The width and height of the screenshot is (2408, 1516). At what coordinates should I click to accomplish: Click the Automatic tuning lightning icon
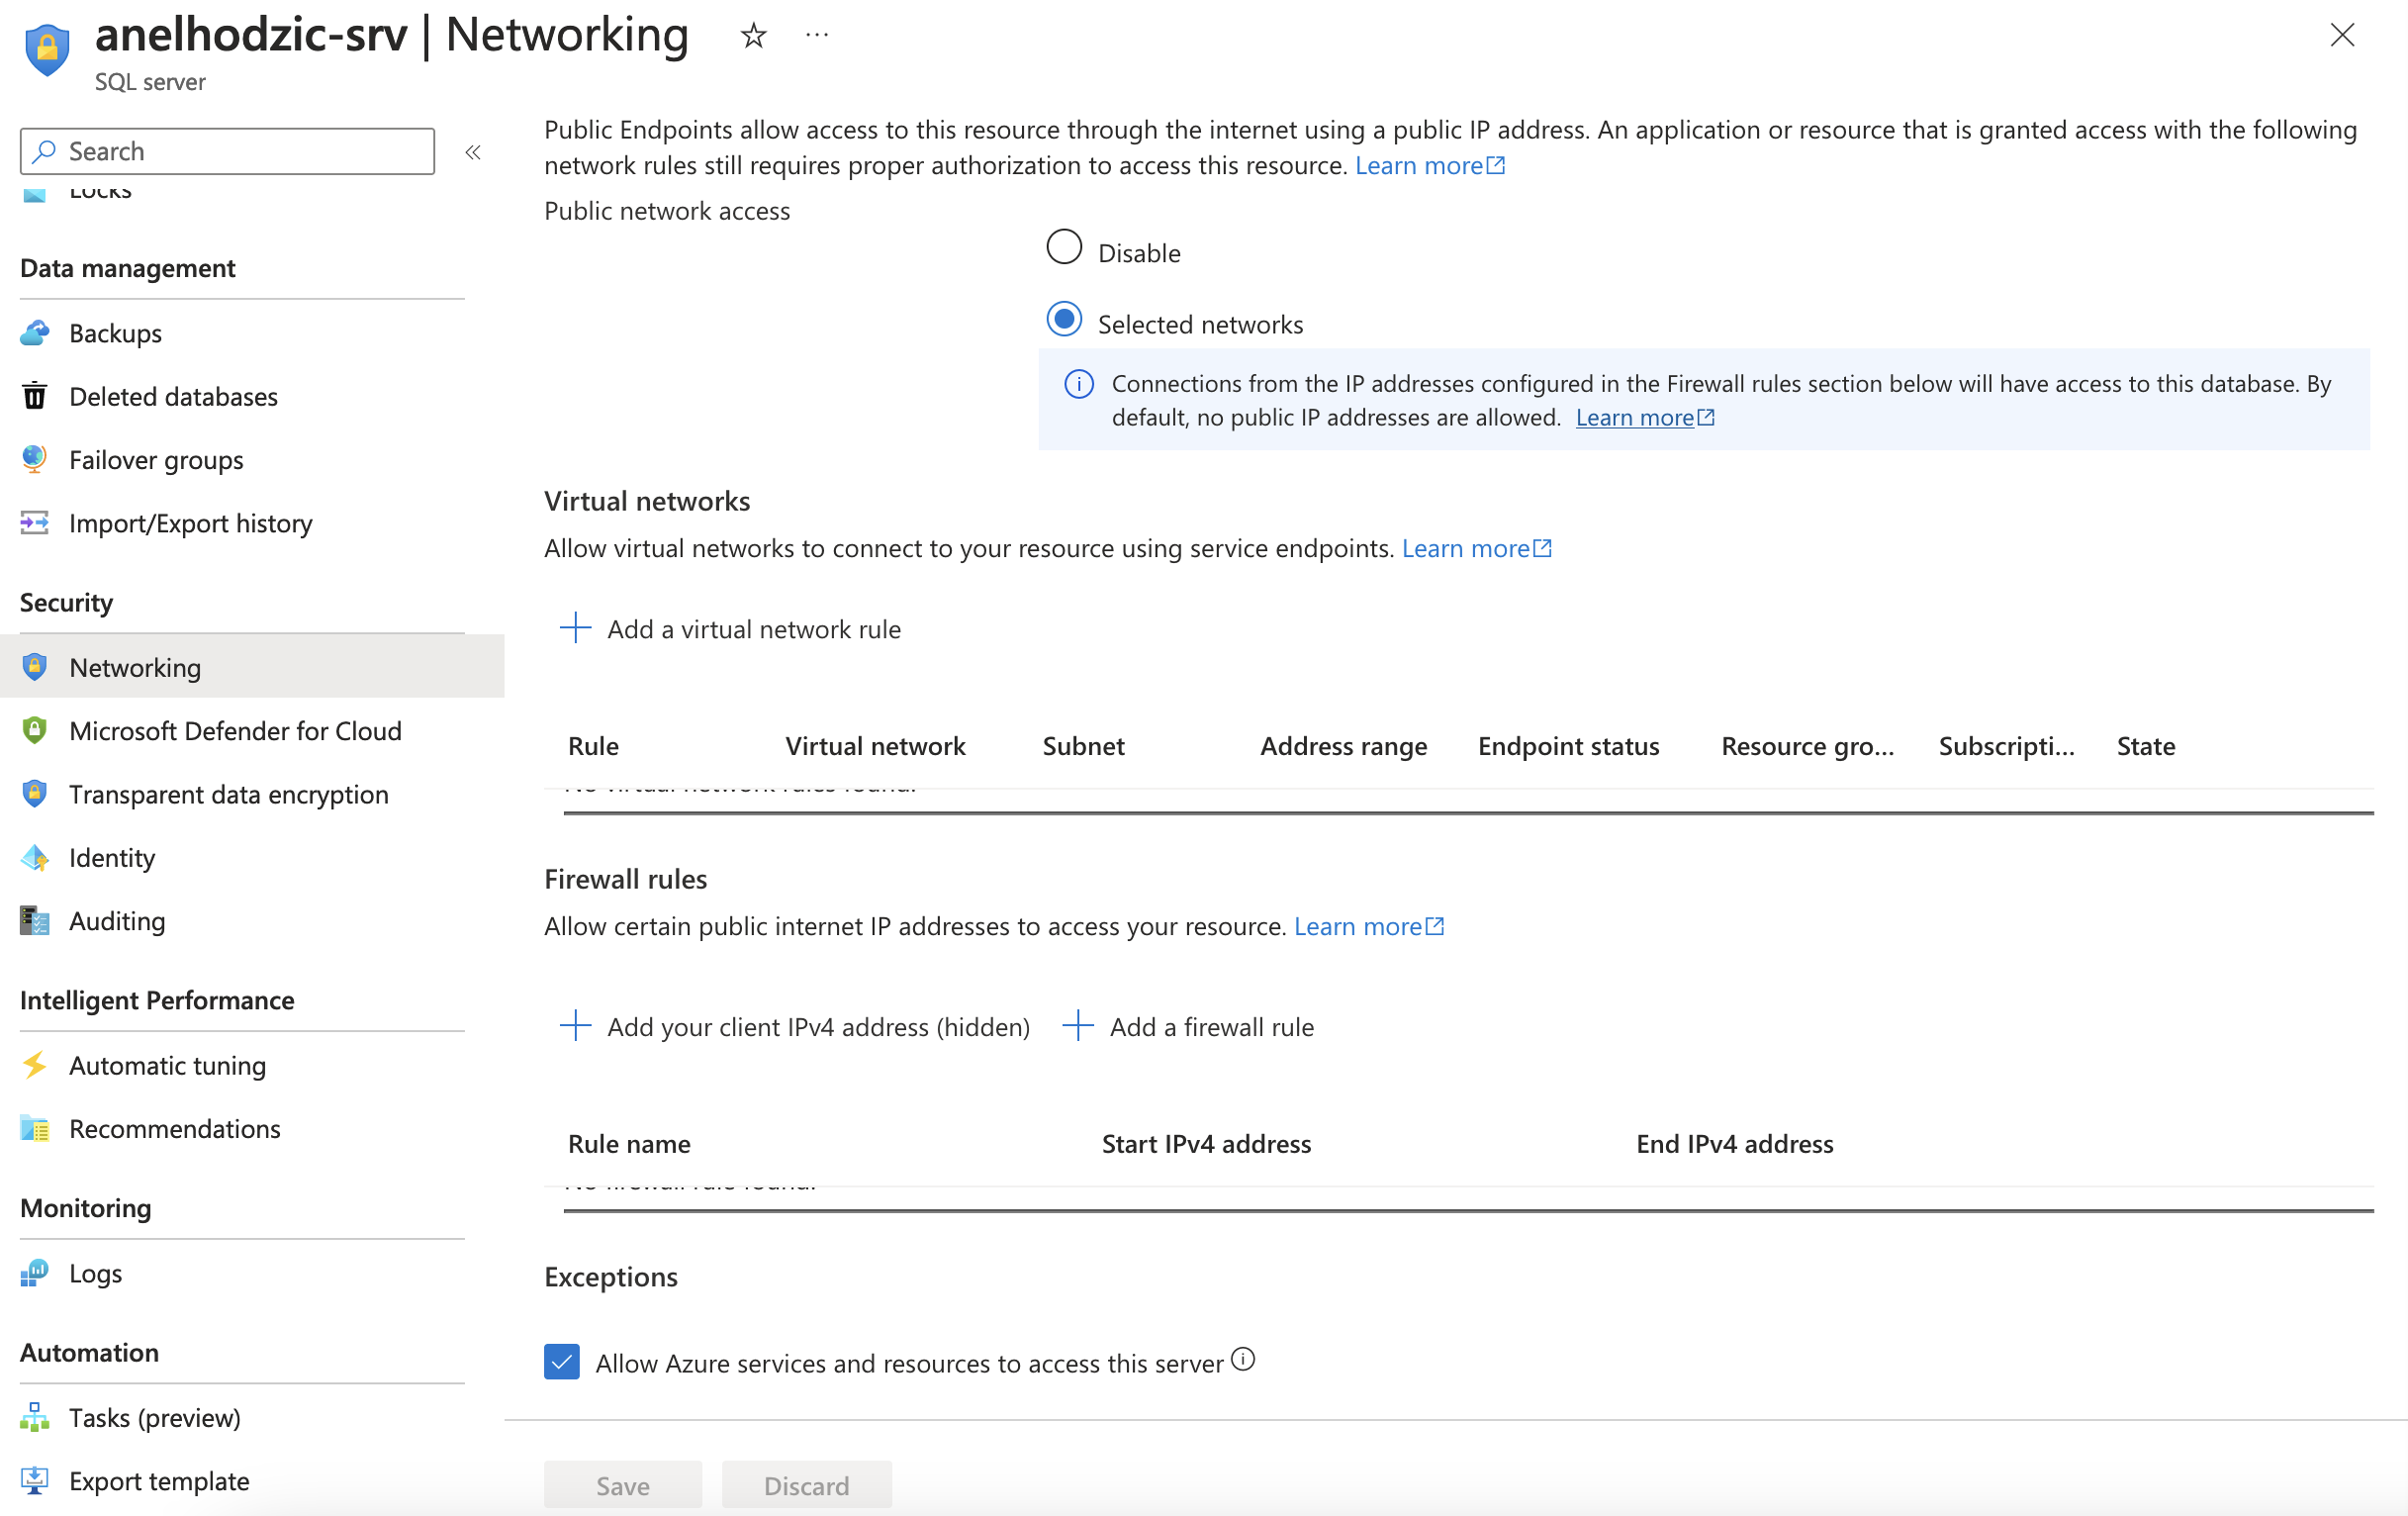coord(35,1064)
